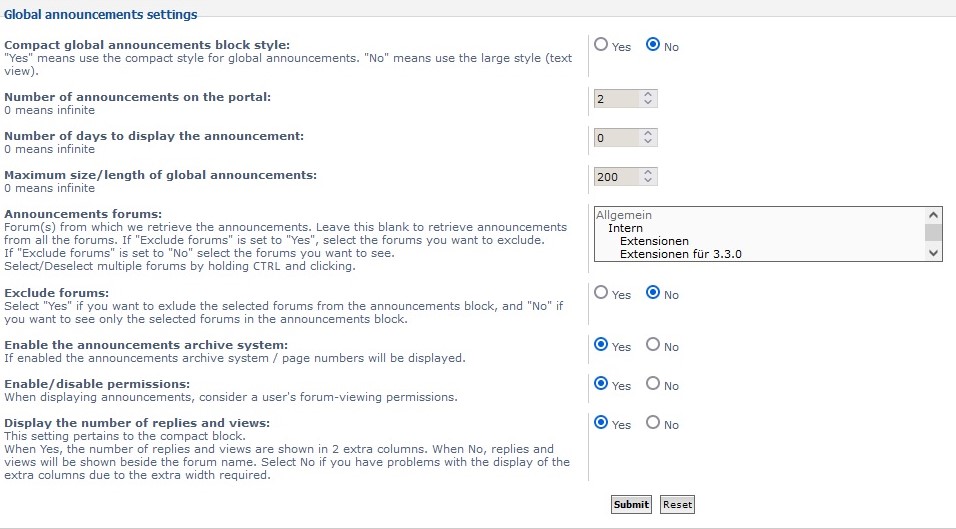Viewport: 956px width, 529px height.
Task: Select Yes for compact global announcements style
Action: pos(601,45)
